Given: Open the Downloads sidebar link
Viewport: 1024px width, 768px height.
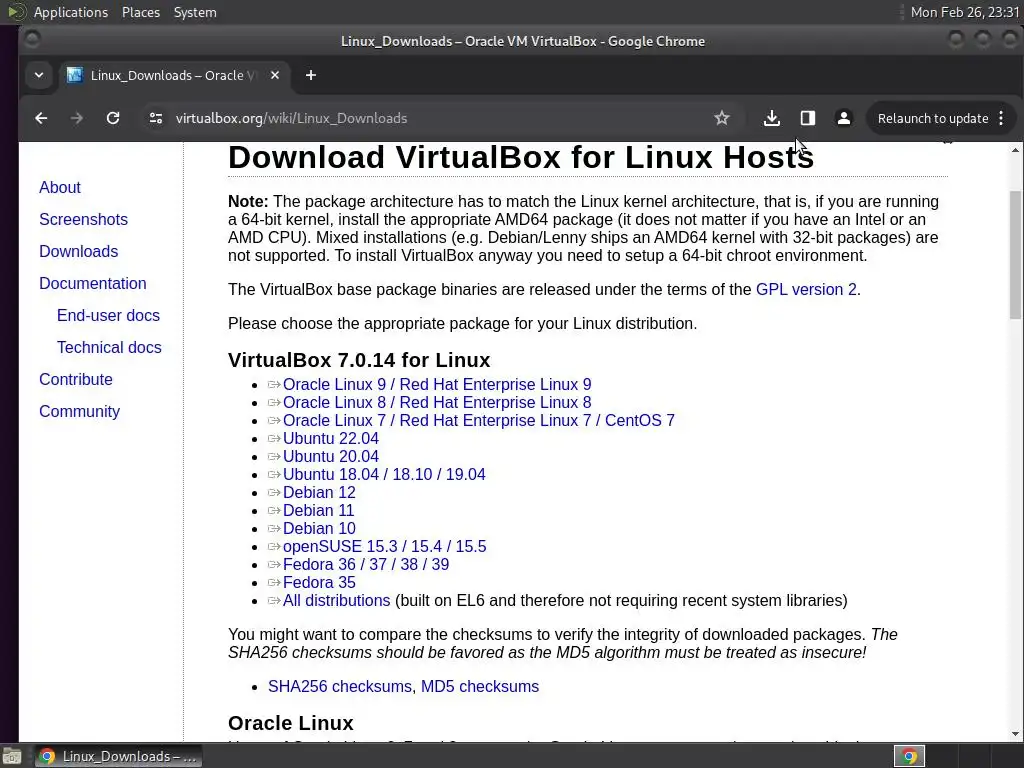Looking at the screenshot, I should pyautogui.click(x=78, y=251).
